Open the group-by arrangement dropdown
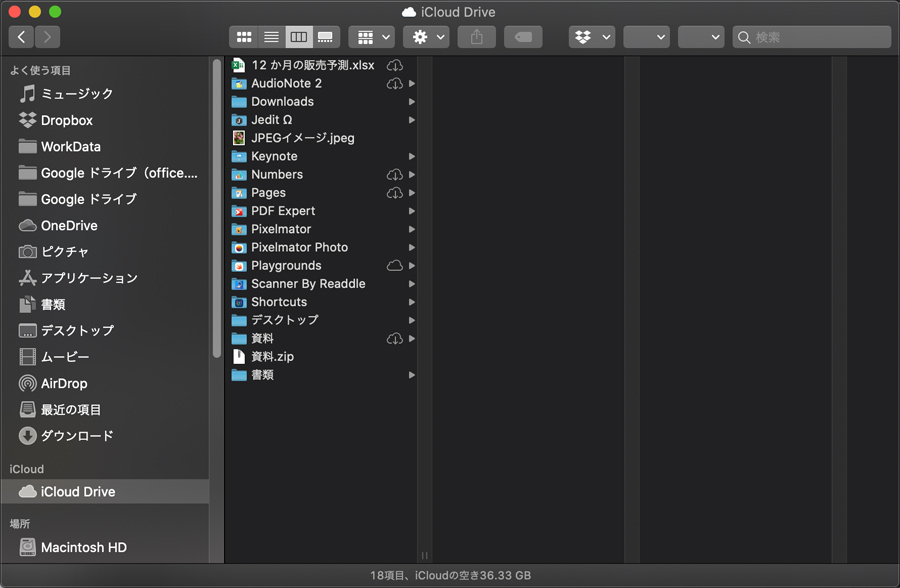Image resolution: width=900 pixels, height=588 pixels. click(371, 37)
